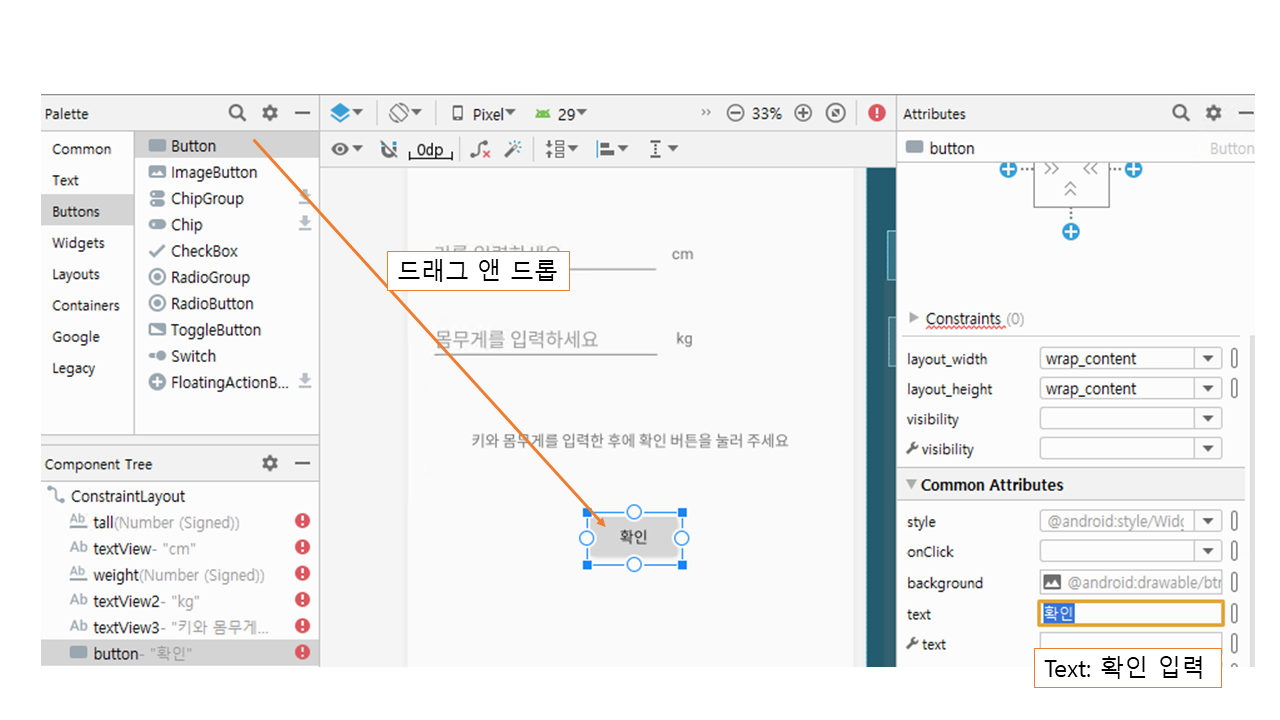Zoom in on the design canvas

803,113
